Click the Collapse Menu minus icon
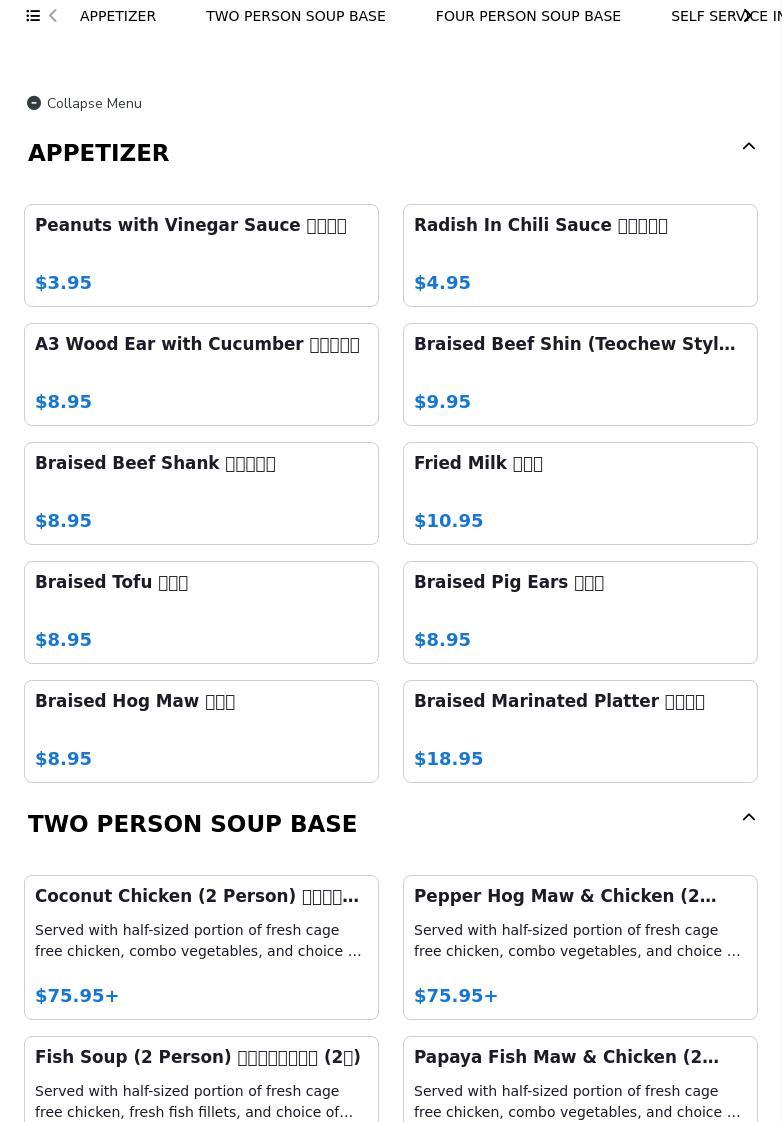Image resolution: width=782 pixels, height=1122 pixels. point(34,103)
